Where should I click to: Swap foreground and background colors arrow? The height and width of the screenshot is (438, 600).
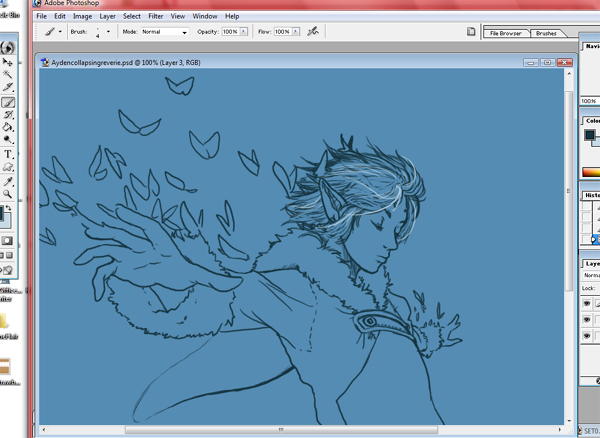[x=9, y=208]
